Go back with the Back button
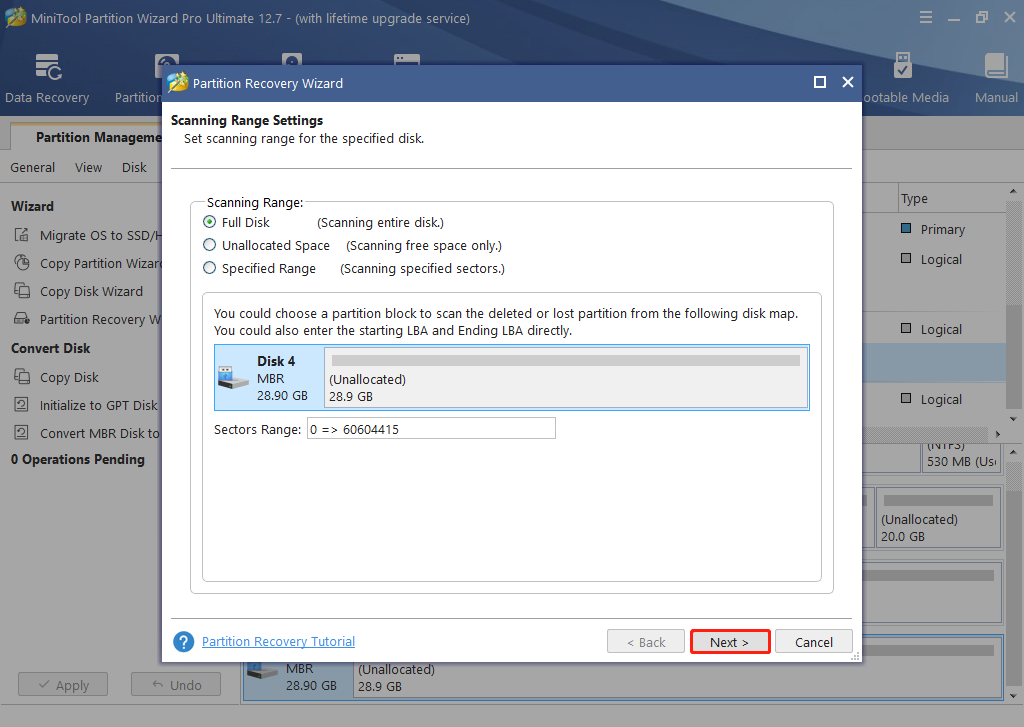The image size is (1024, 727). (645, 641)
